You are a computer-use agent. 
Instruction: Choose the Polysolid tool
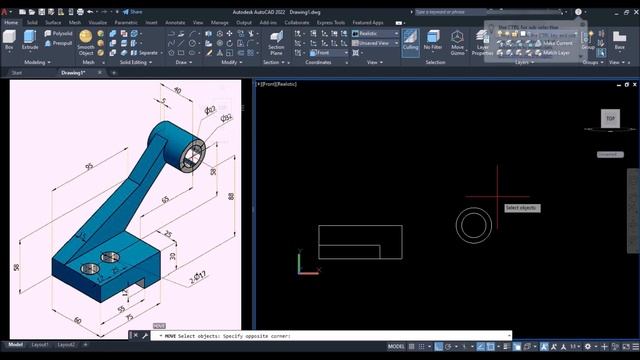pyautogui.click(x=58, y=33)
